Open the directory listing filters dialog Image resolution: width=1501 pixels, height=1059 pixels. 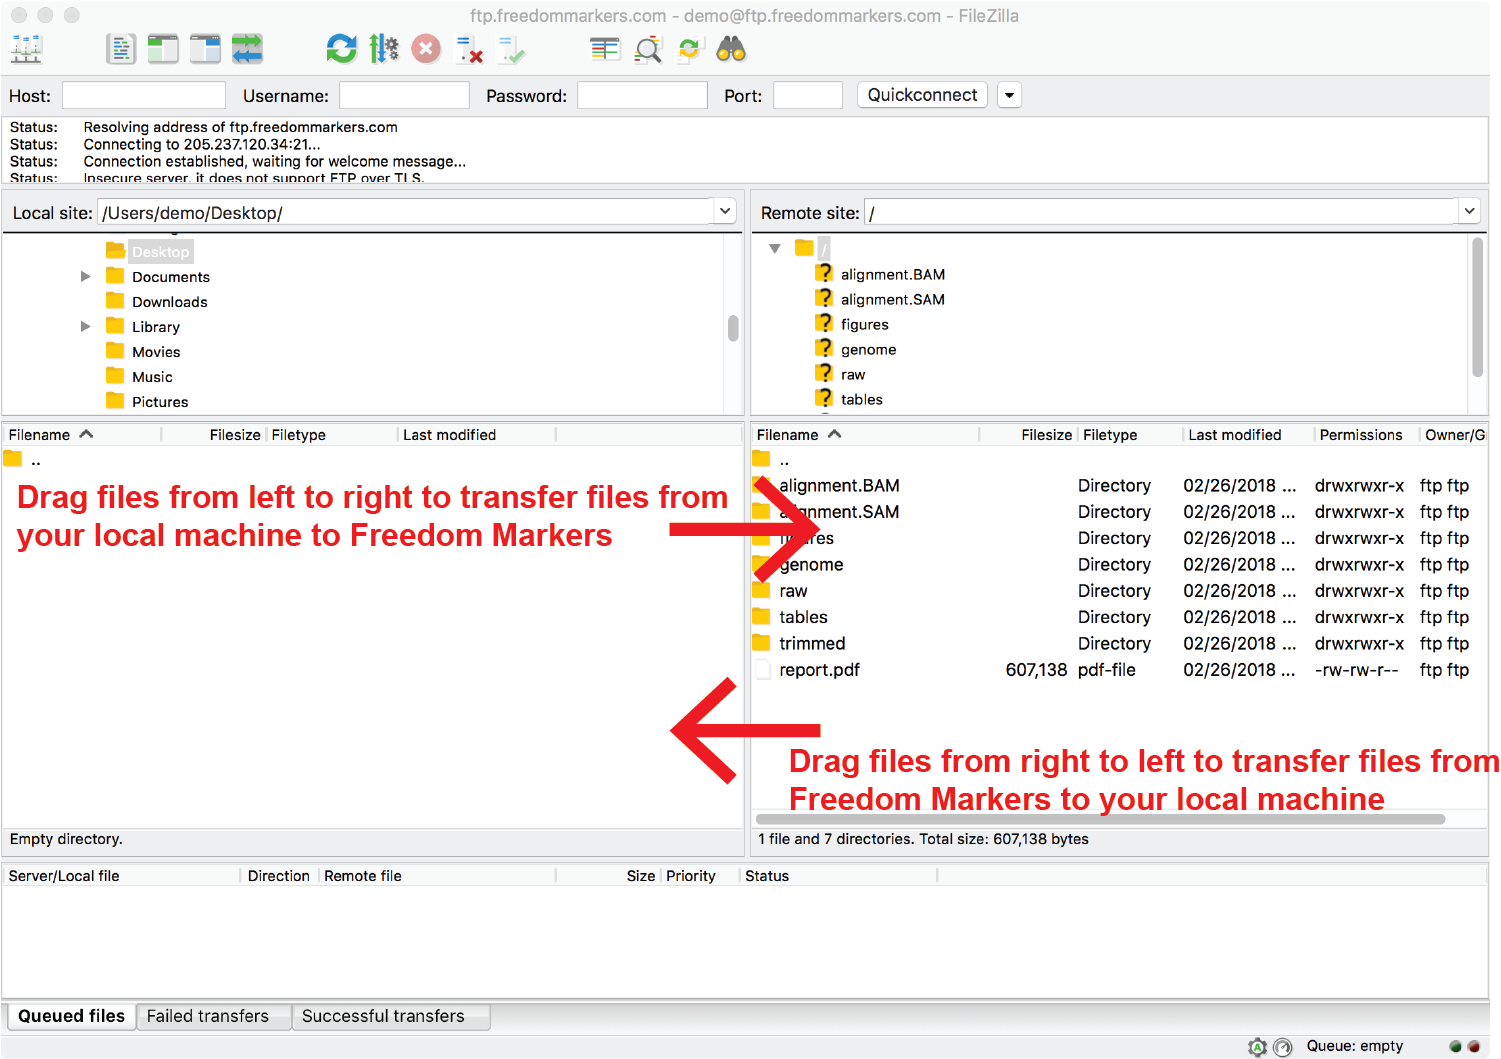click(605, 49)
